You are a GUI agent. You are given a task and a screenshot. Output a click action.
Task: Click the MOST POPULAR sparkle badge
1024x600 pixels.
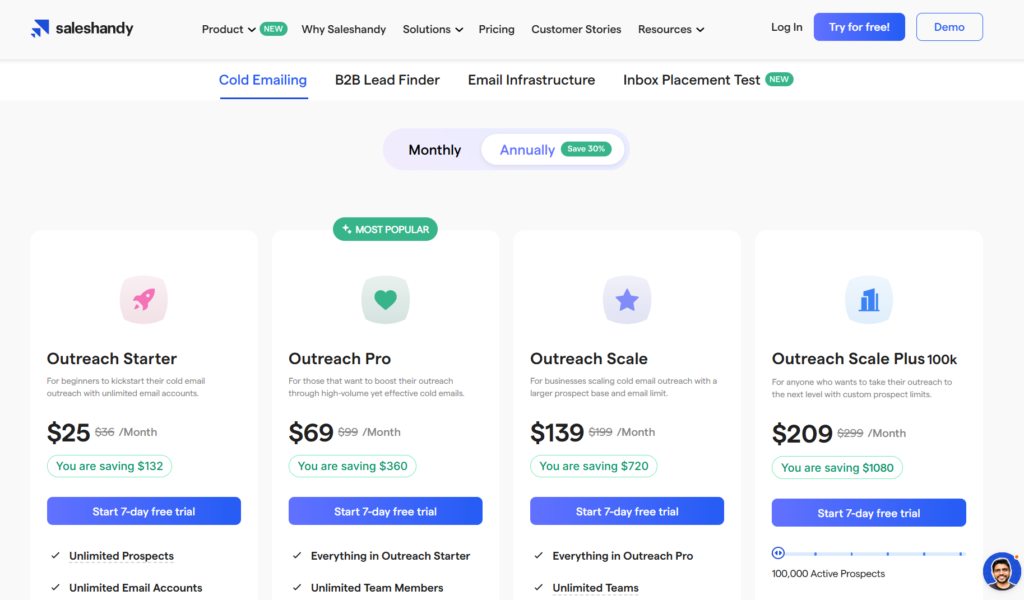pyautogui.click(x=385, y=229)
